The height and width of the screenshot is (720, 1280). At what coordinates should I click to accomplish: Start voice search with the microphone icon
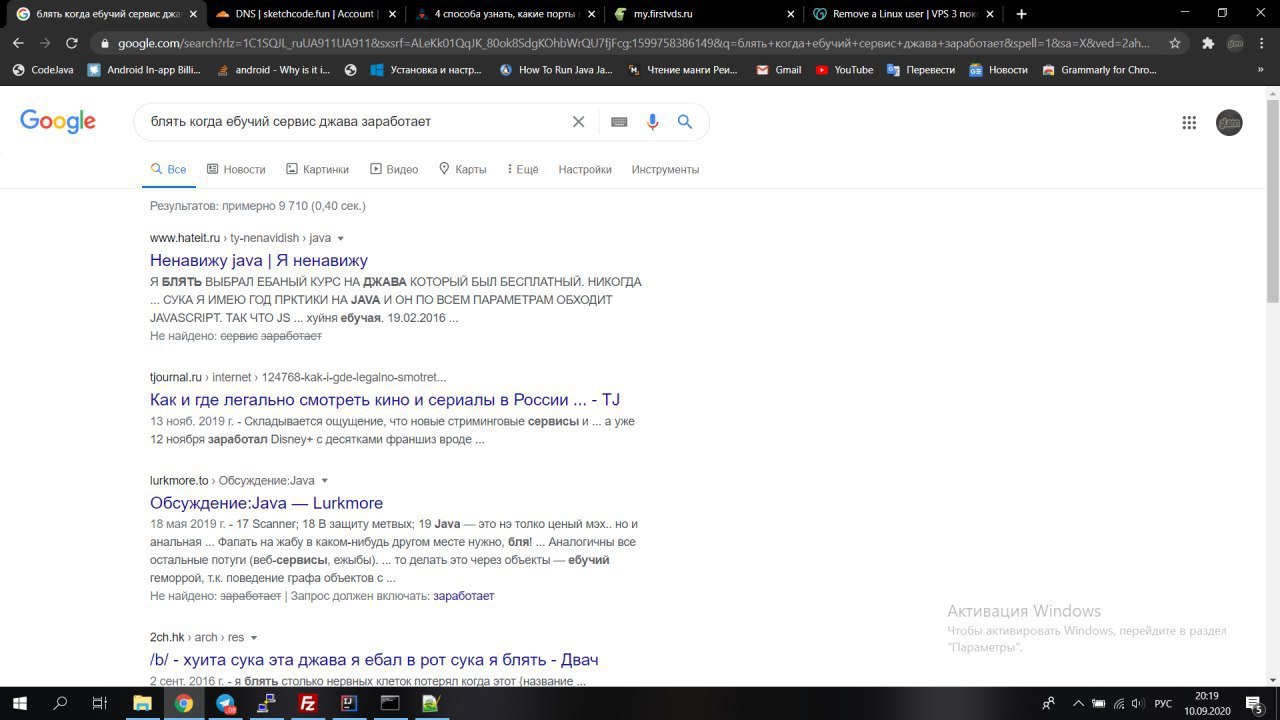pyautogui.click(x=652, y=122)
